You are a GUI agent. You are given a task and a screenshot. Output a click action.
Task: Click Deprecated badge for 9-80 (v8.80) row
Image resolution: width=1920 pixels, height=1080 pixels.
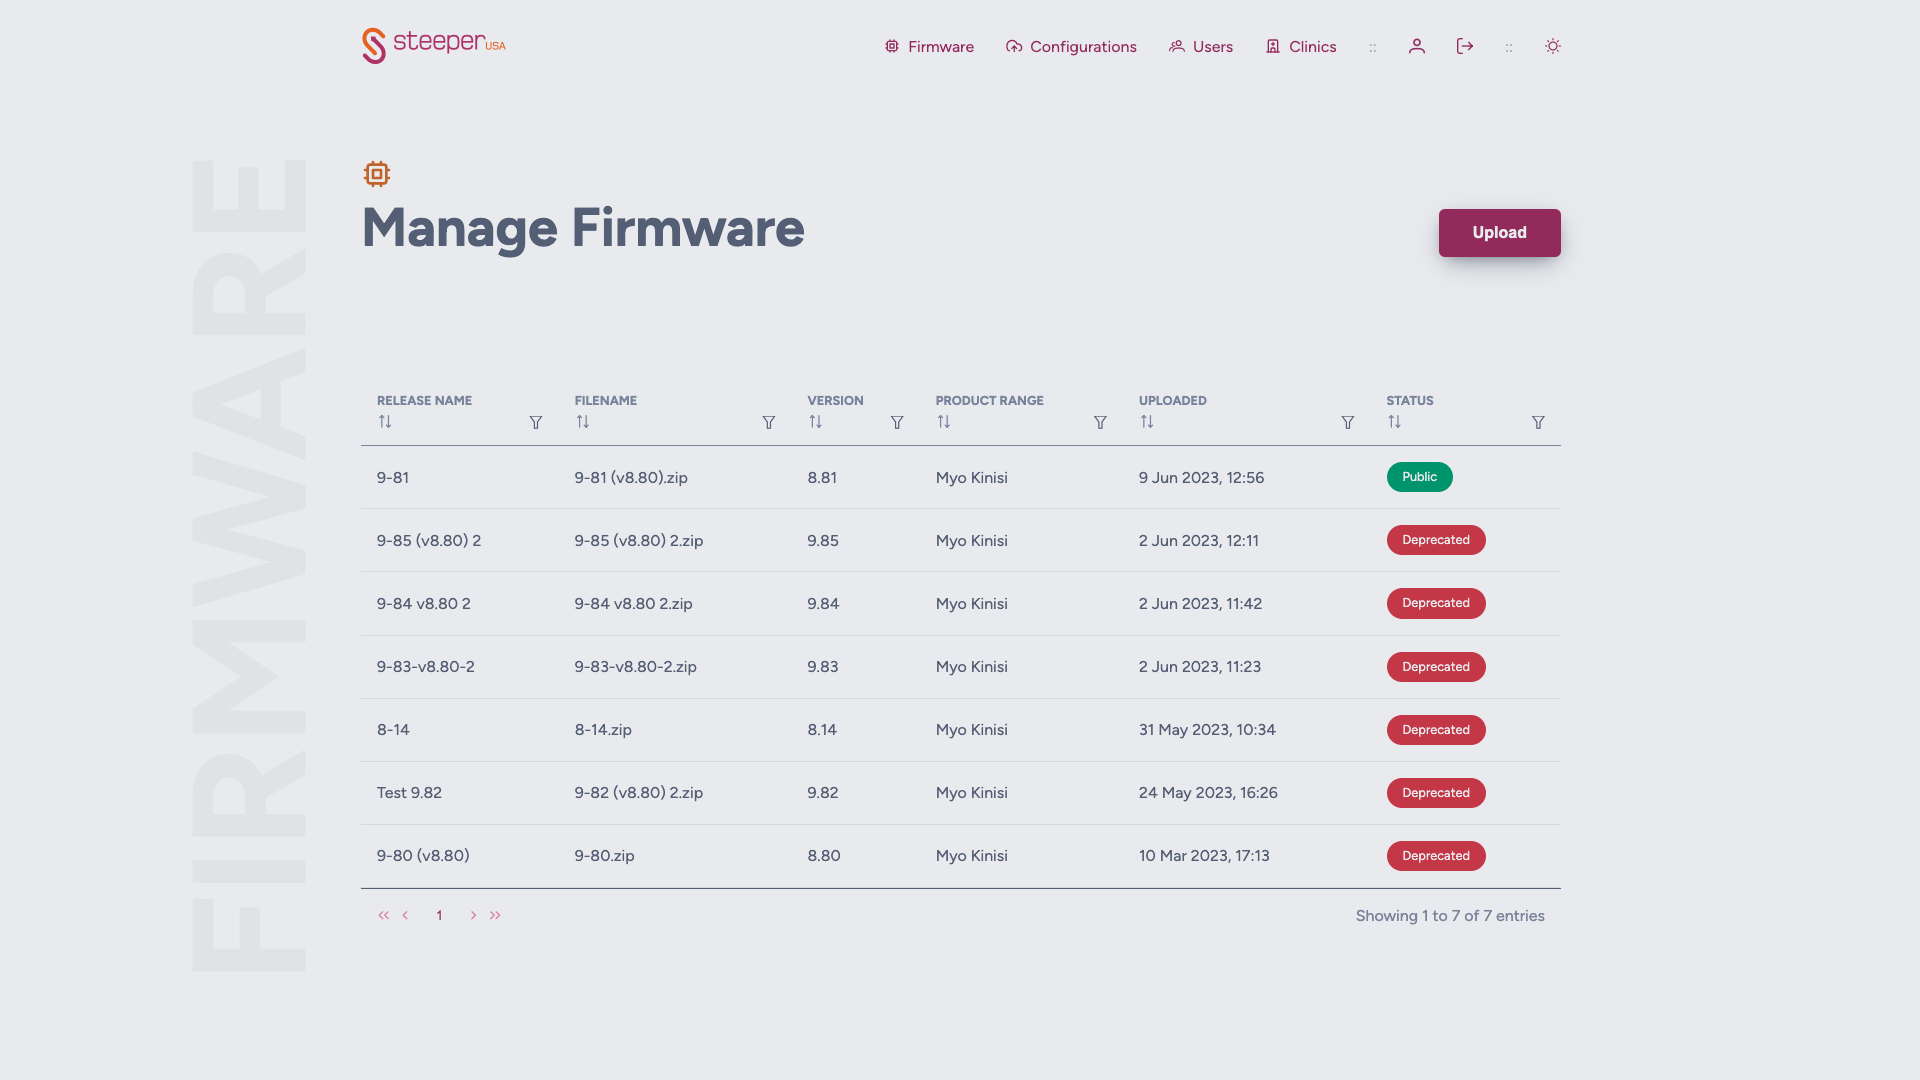coord(1436,856)
